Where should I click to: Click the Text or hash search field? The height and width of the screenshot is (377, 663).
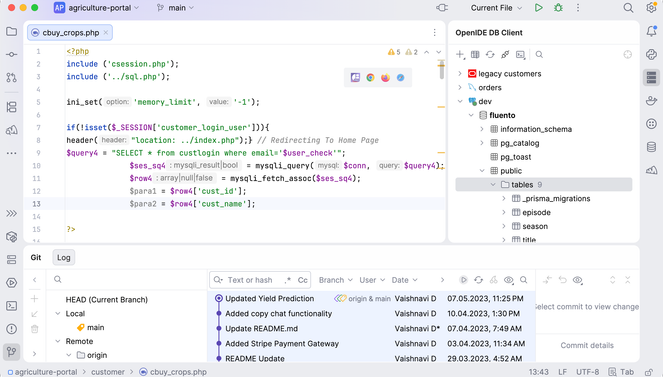[252, 280]
